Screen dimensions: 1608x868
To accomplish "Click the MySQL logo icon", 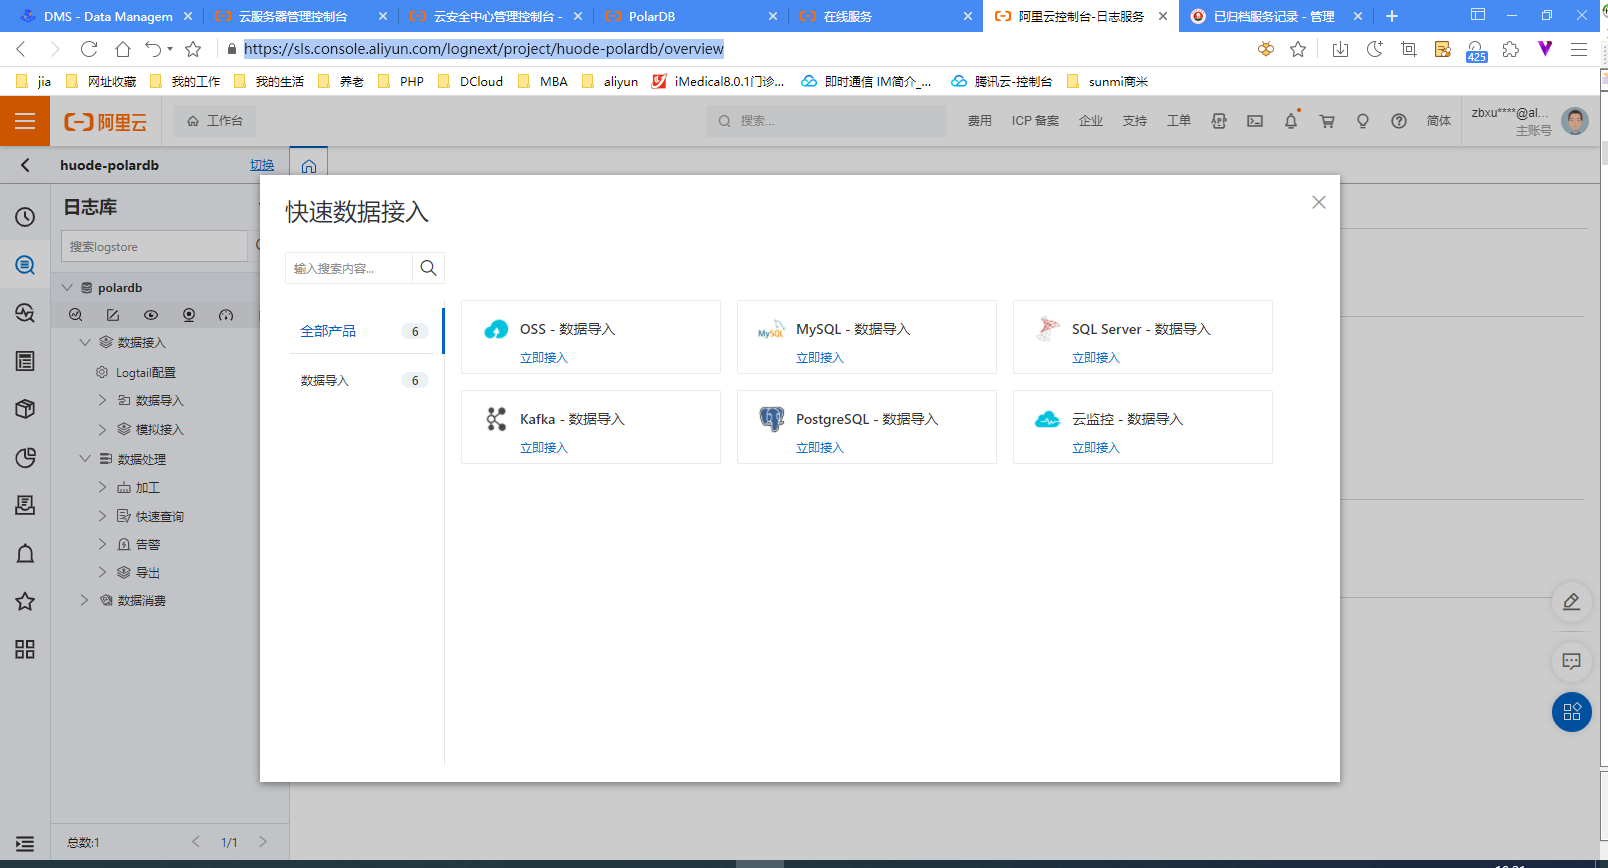I will tap(771, 330).
